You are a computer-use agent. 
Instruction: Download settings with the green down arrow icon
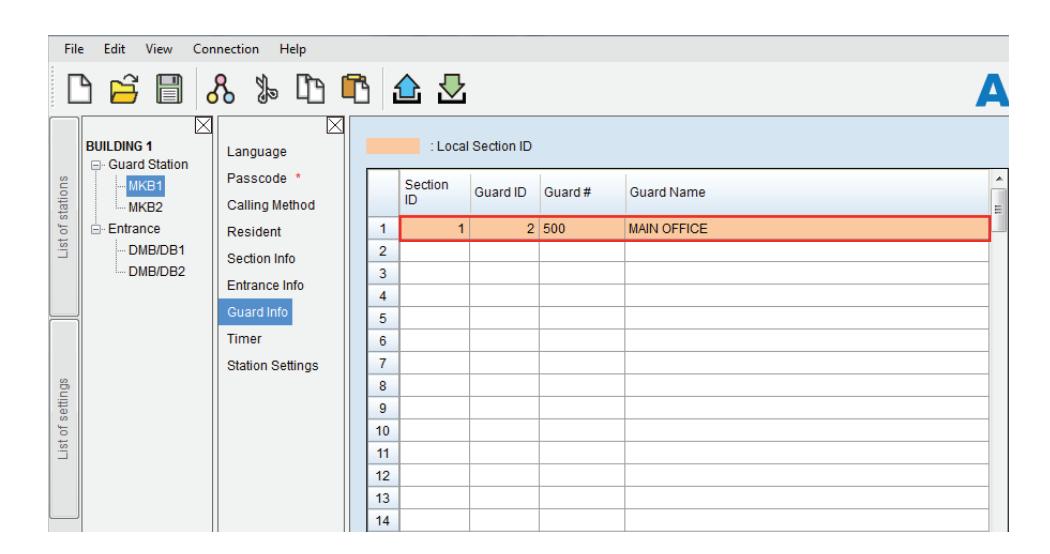(452, 88)
